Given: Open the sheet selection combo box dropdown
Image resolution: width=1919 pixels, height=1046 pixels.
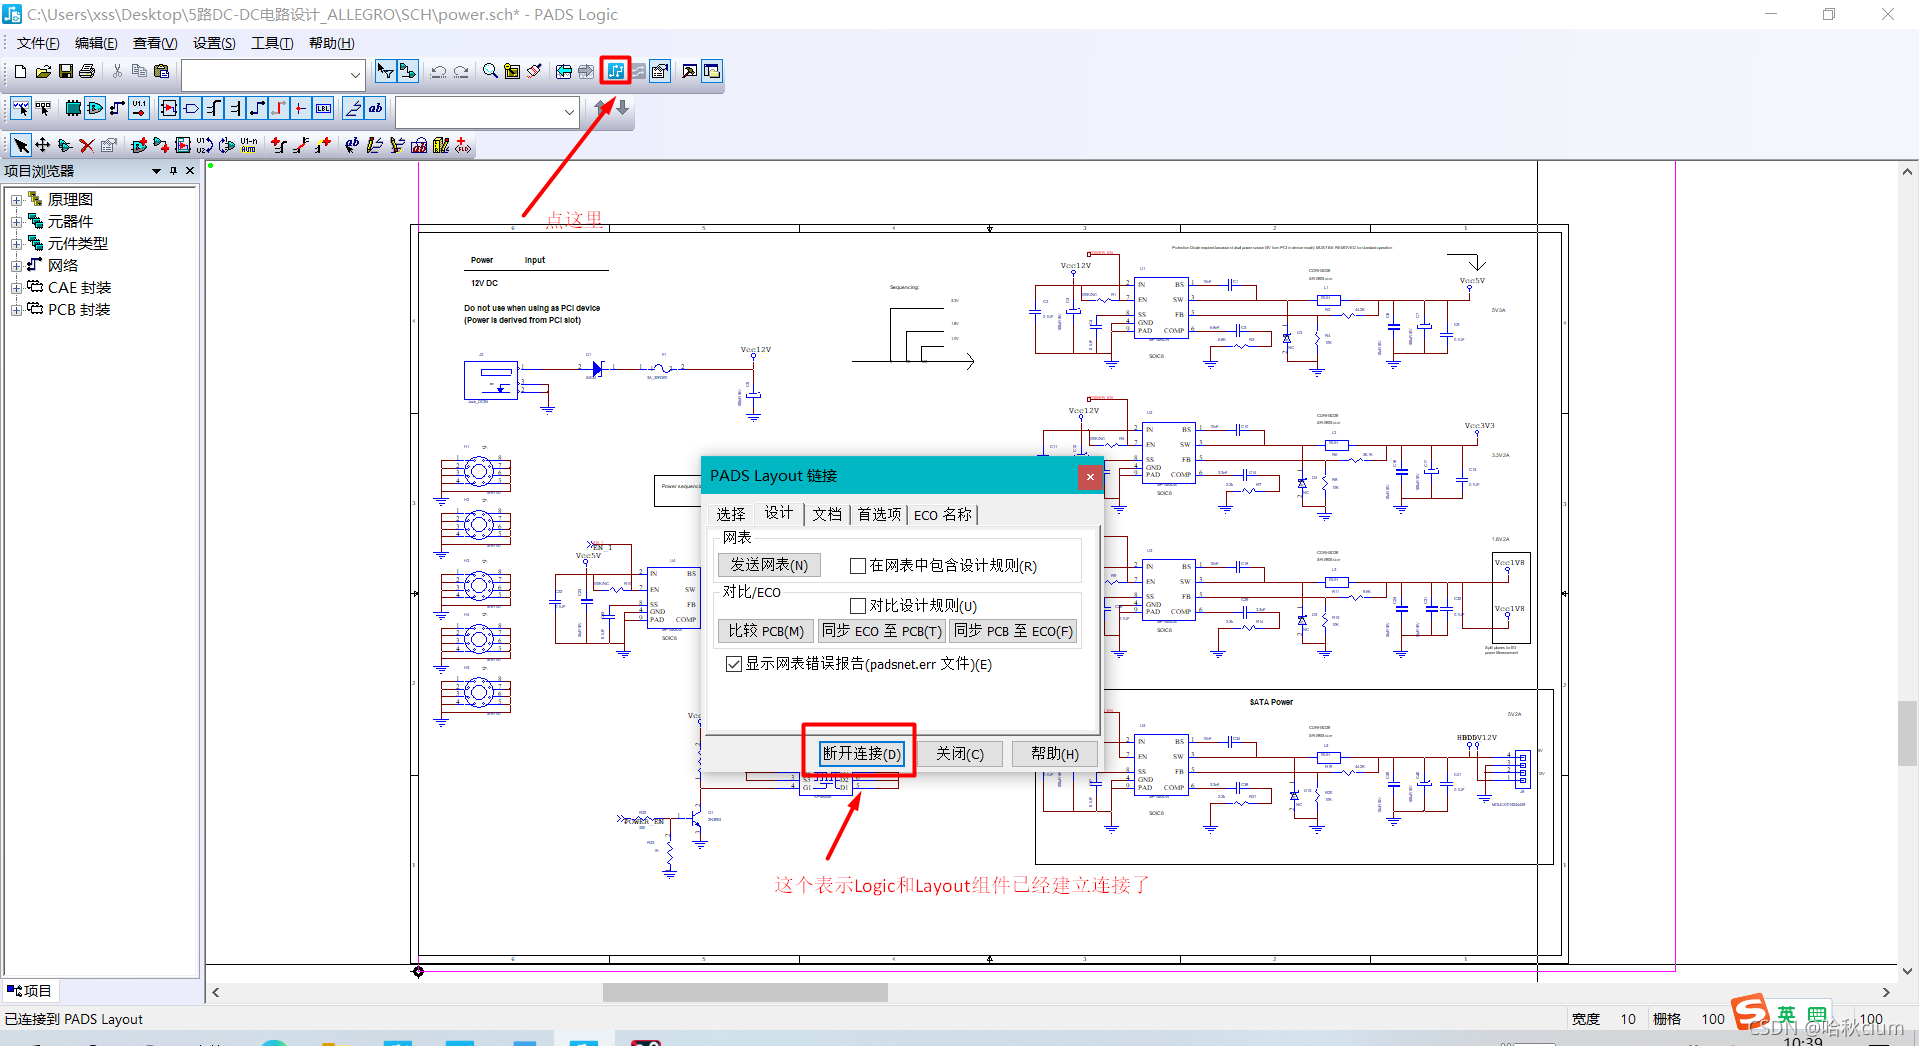Looking at the screenshot, I should pos(355,74).
